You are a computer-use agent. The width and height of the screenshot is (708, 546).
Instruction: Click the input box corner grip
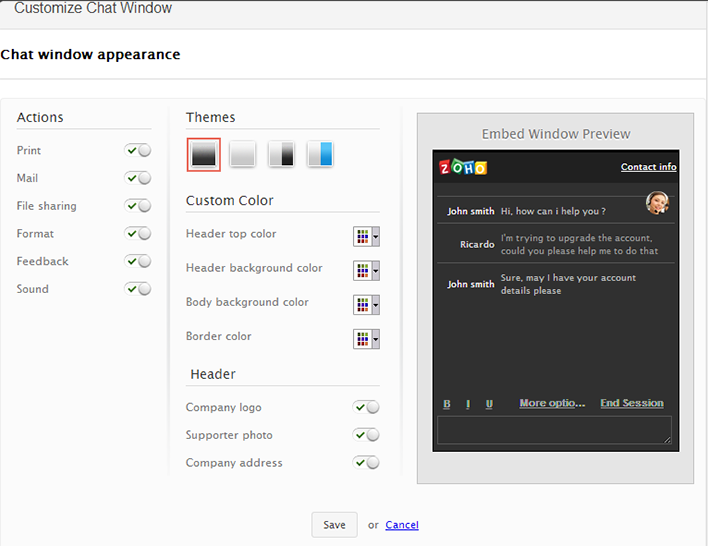click(x=667, y=439)
